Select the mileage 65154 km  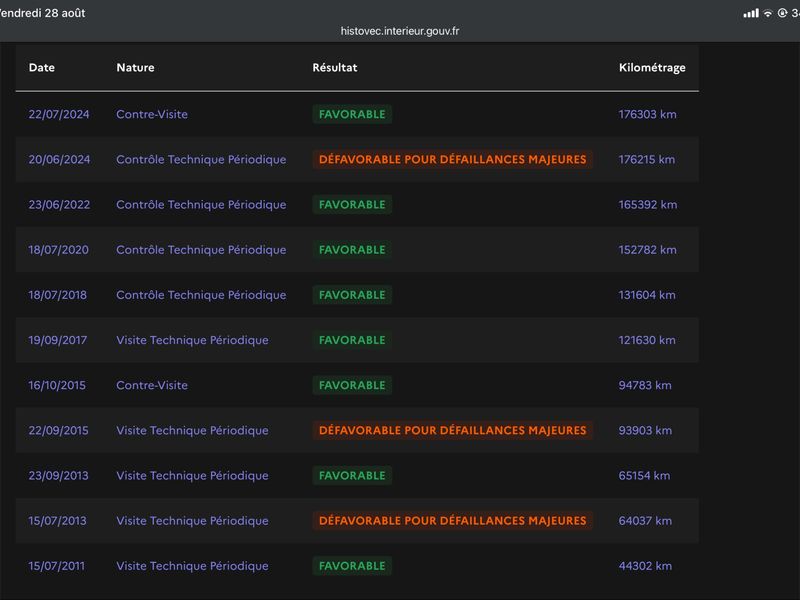click(644, 476)
